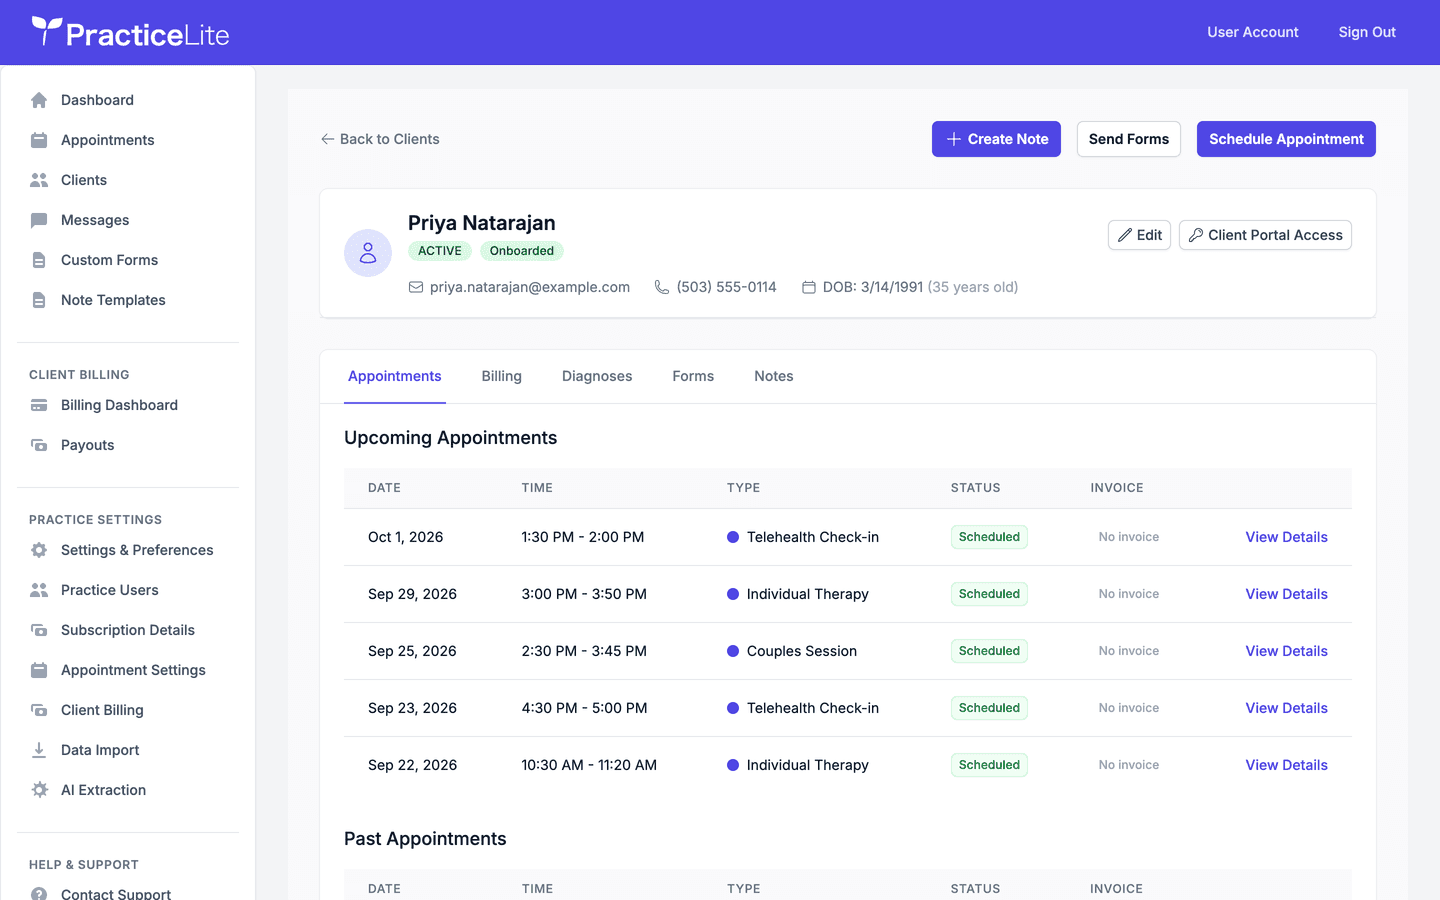Click the key icon on Client Portal Access
1440x900 pixels.
click(1196, 235)
